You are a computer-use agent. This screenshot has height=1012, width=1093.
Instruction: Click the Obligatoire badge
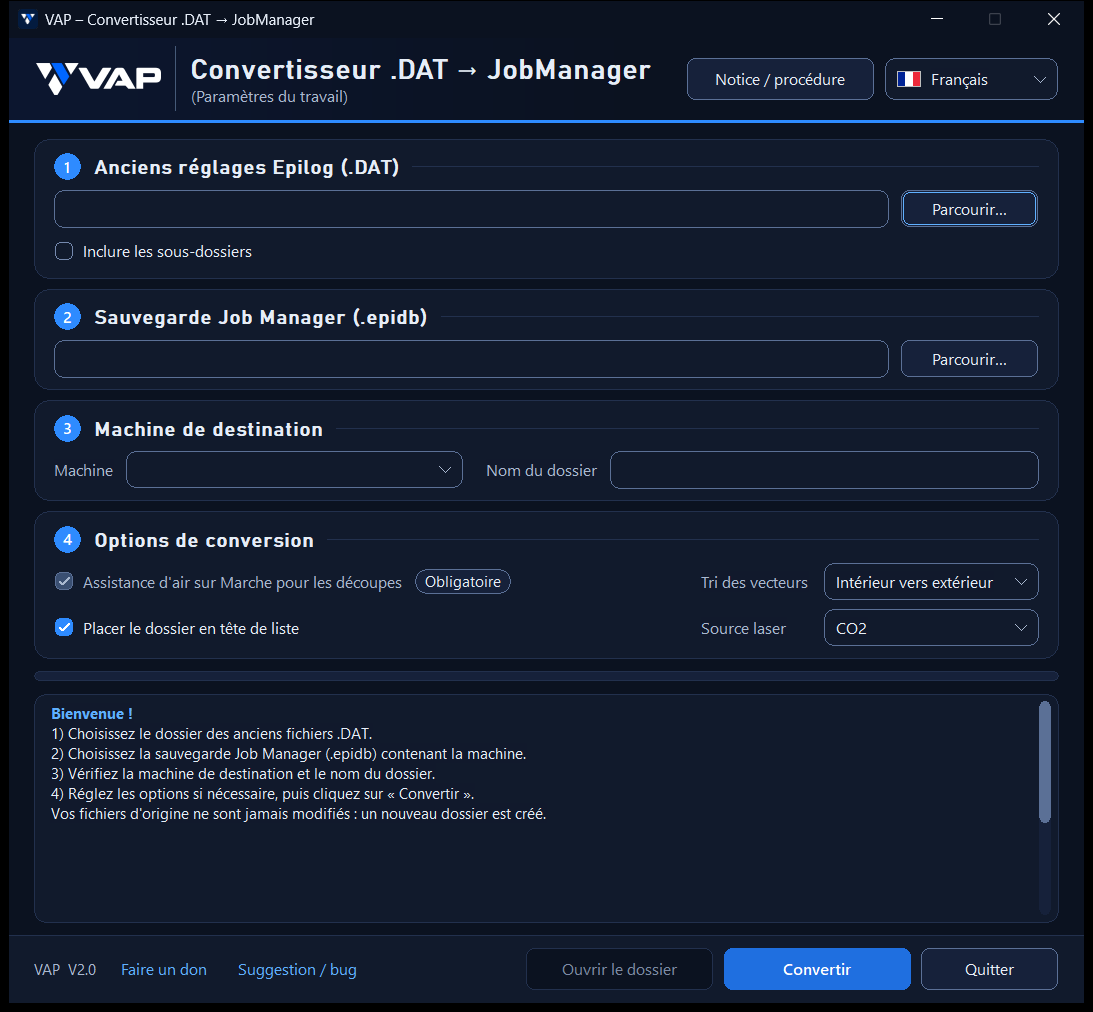pyautogui.click(x=463, y=581)
